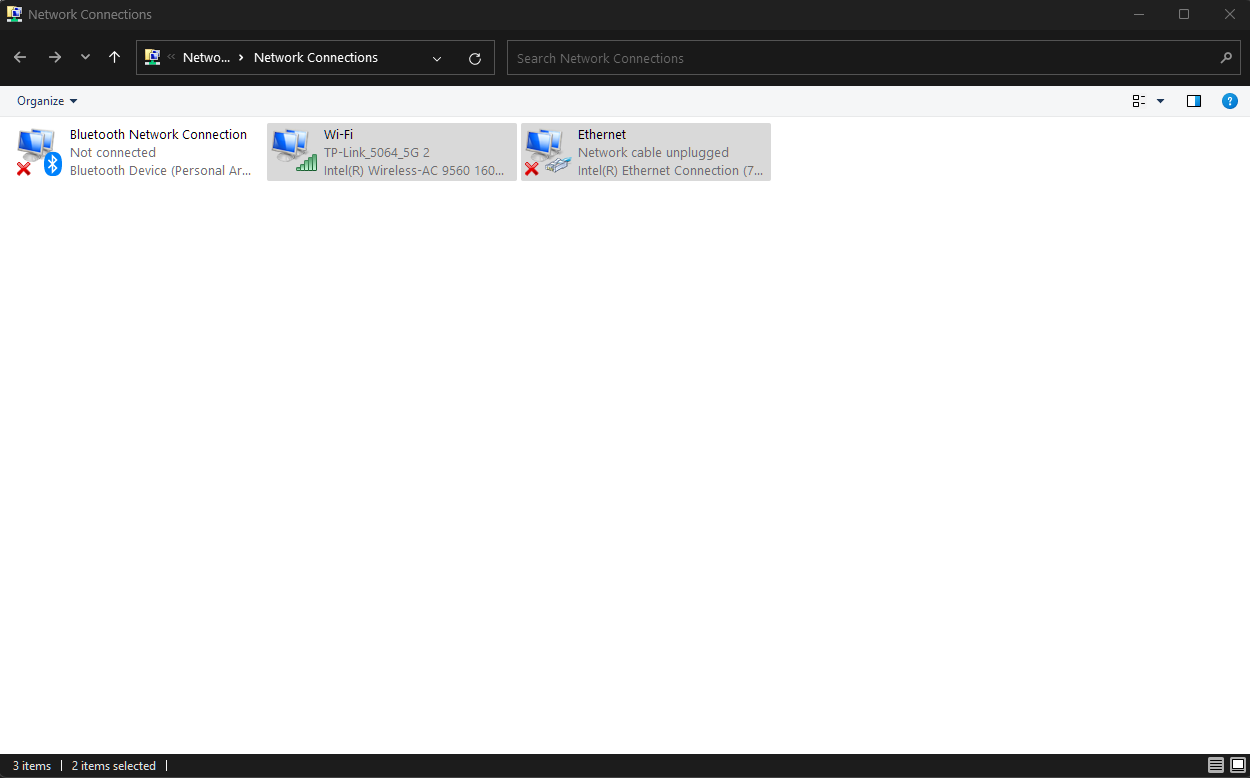
Task: Select the Bluetooth Network Connection adapter icon
Action: tap(39, 152)
